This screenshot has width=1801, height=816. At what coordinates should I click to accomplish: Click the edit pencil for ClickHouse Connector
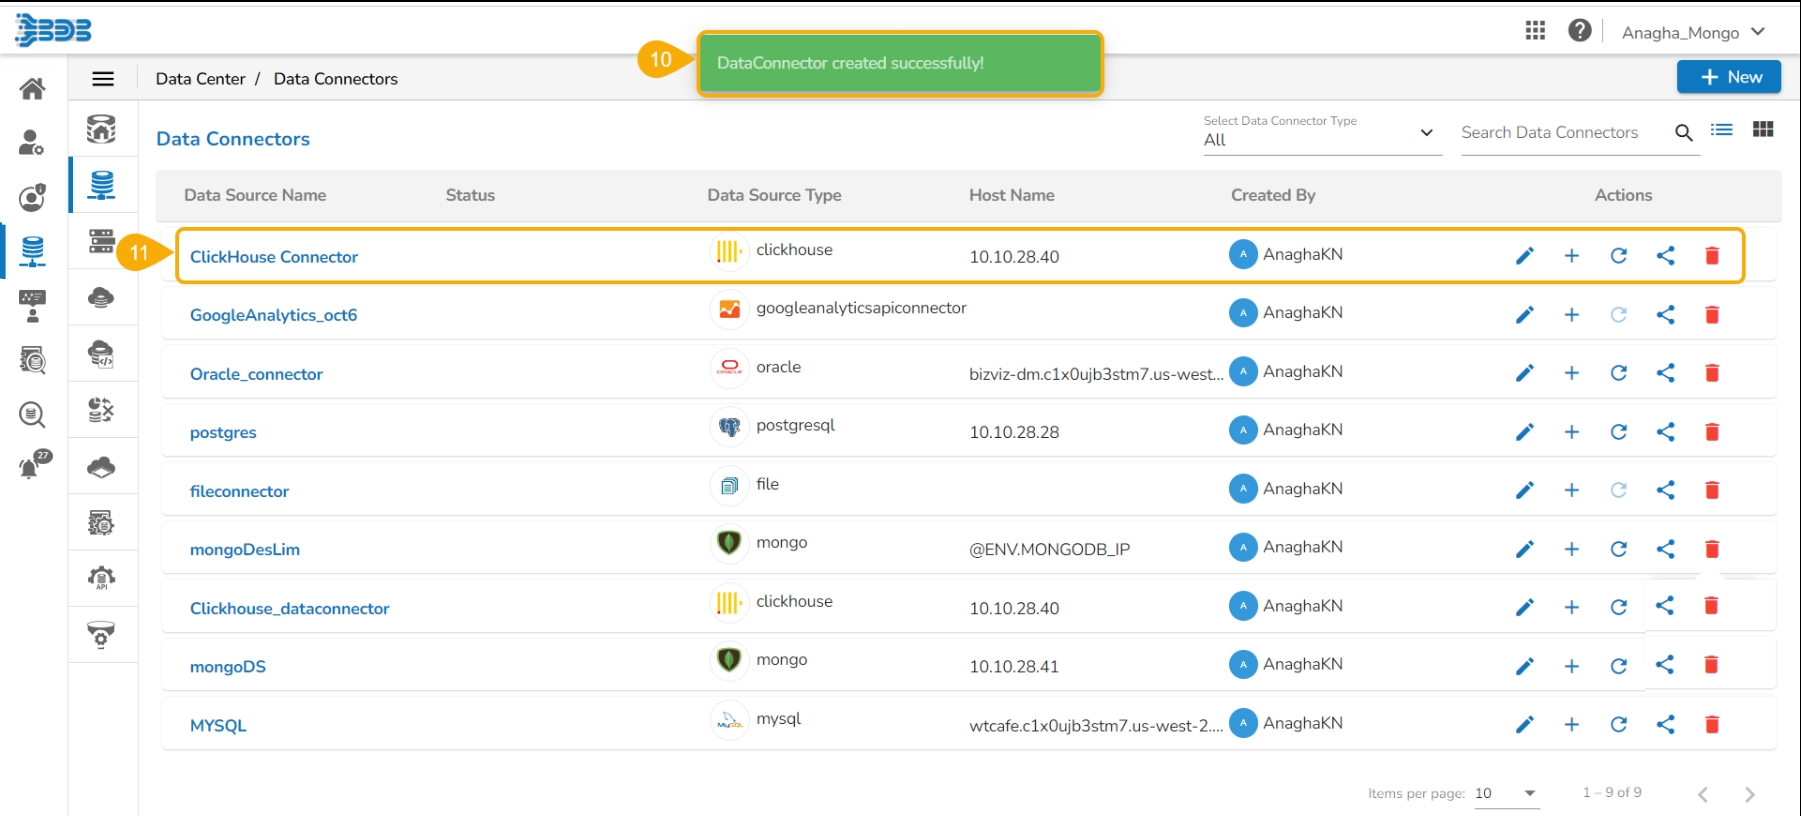[1524, 256]
